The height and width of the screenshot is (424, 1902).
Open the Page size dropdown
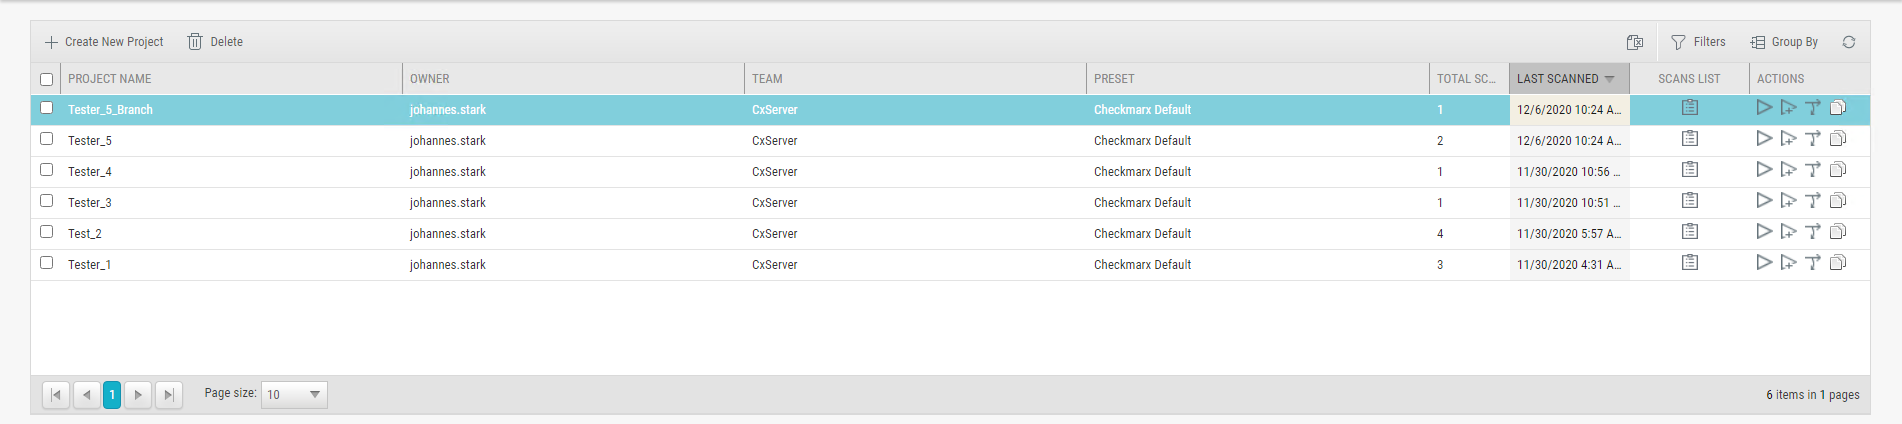click(294, 395)
